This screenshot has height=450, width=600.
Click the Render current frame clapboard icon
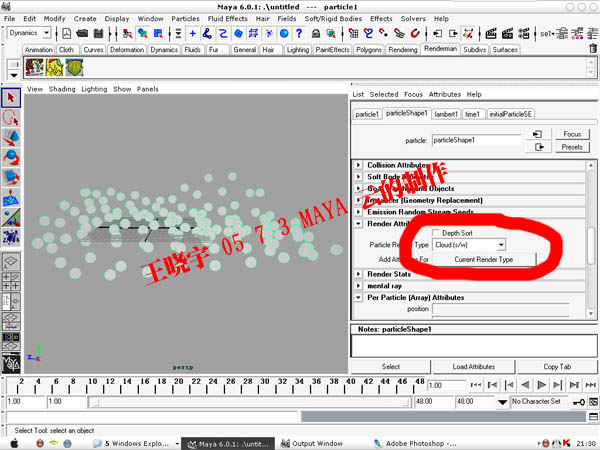(x=491, y=34)
